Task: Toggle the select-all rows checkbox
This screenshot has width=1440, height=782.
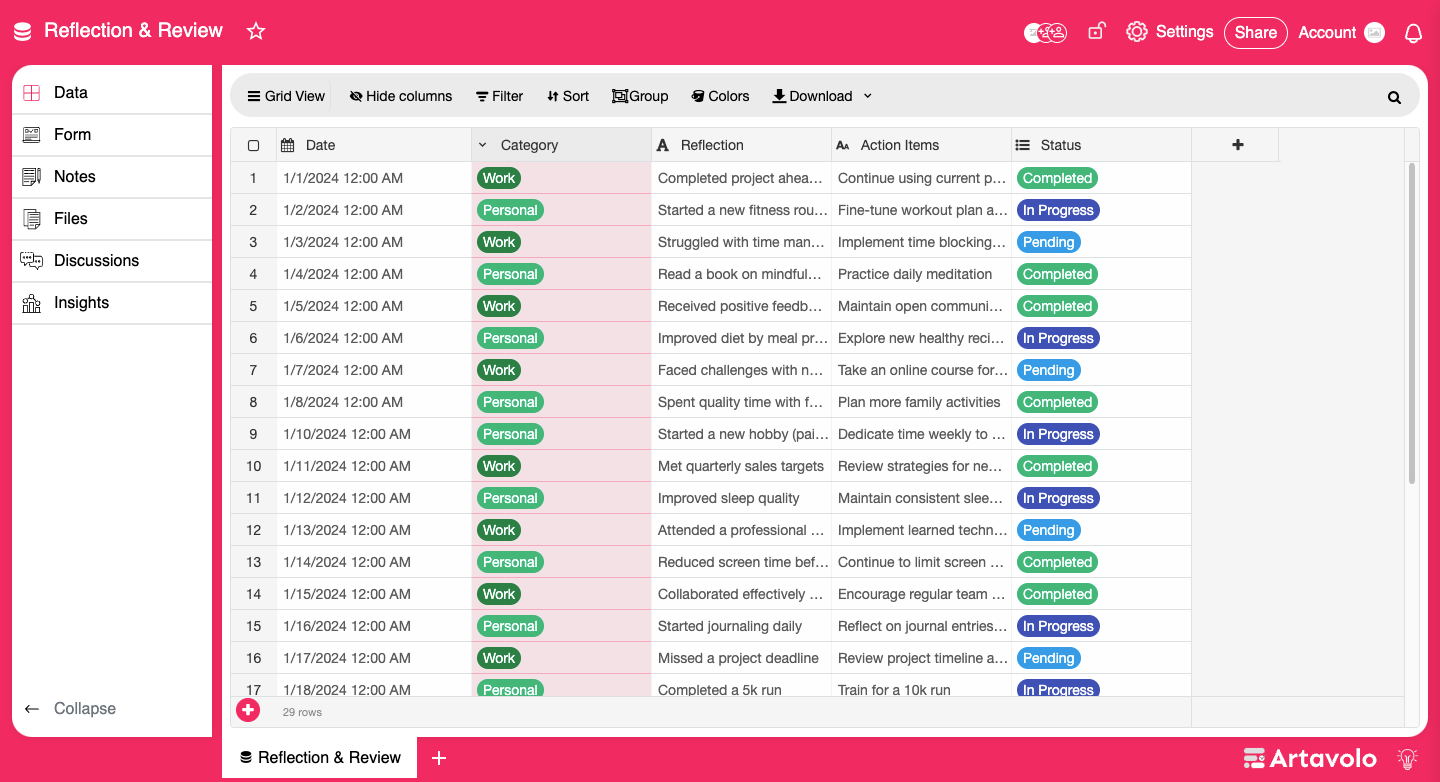Action: point(253,145)
